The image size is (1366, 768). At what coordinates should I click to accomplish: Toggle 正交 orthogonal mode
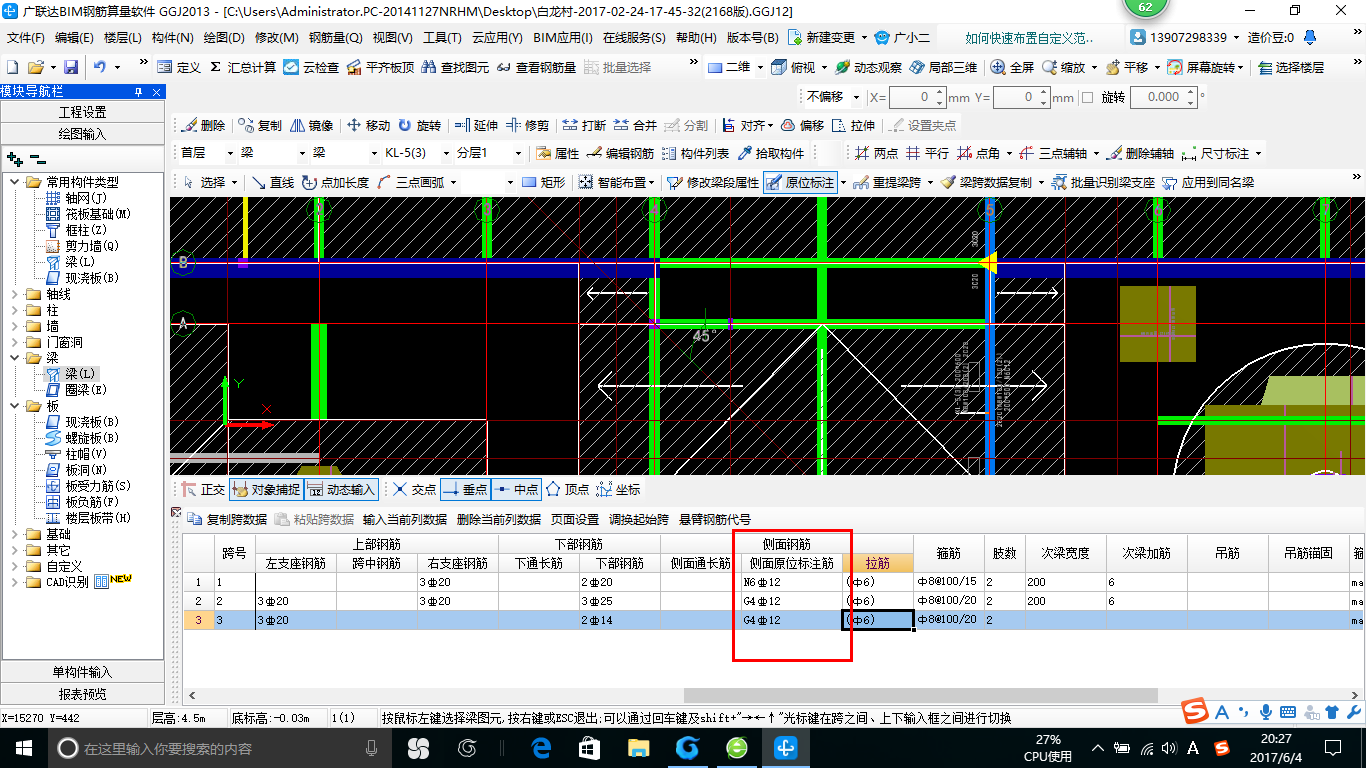204,489
